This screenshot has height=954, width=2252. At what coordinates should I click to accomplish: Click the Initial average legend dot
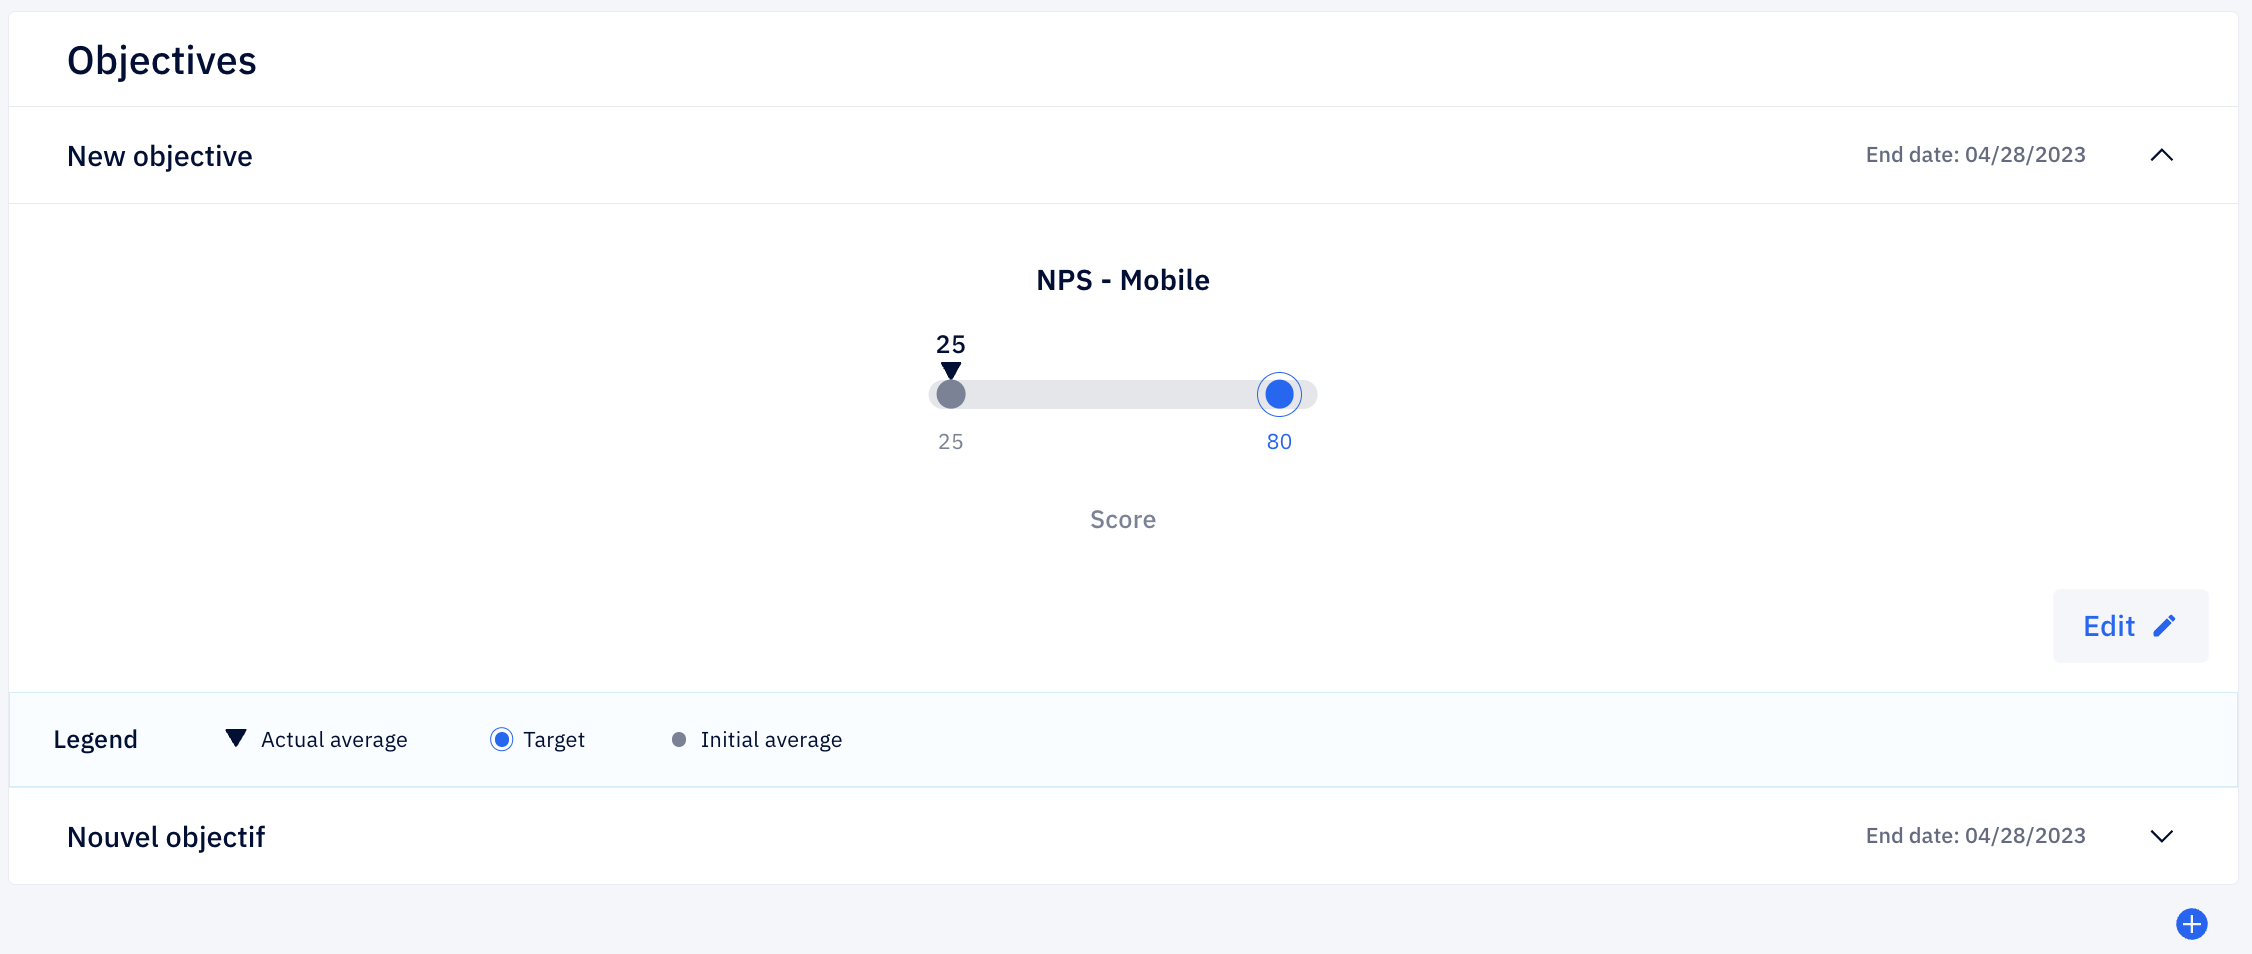679,740
